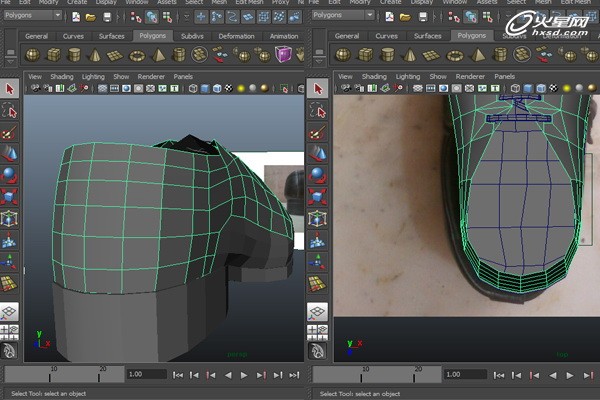Open scene folder icon in left window
600x400 pixels.
click(91, 17)
